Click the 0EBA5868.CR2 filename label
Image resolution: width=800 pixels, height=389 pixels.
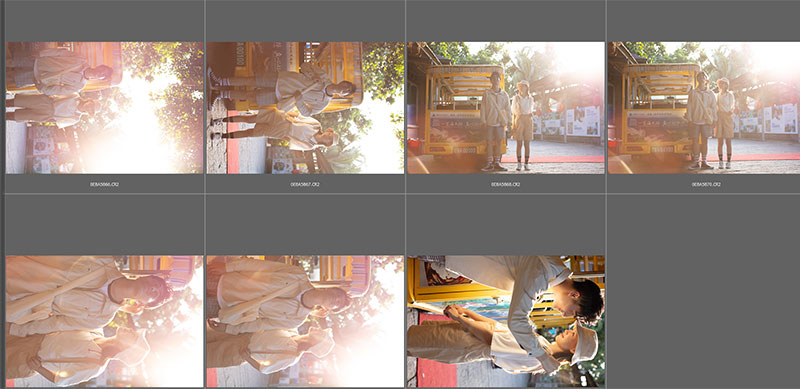pyautogui.click(x=506, y=184)
